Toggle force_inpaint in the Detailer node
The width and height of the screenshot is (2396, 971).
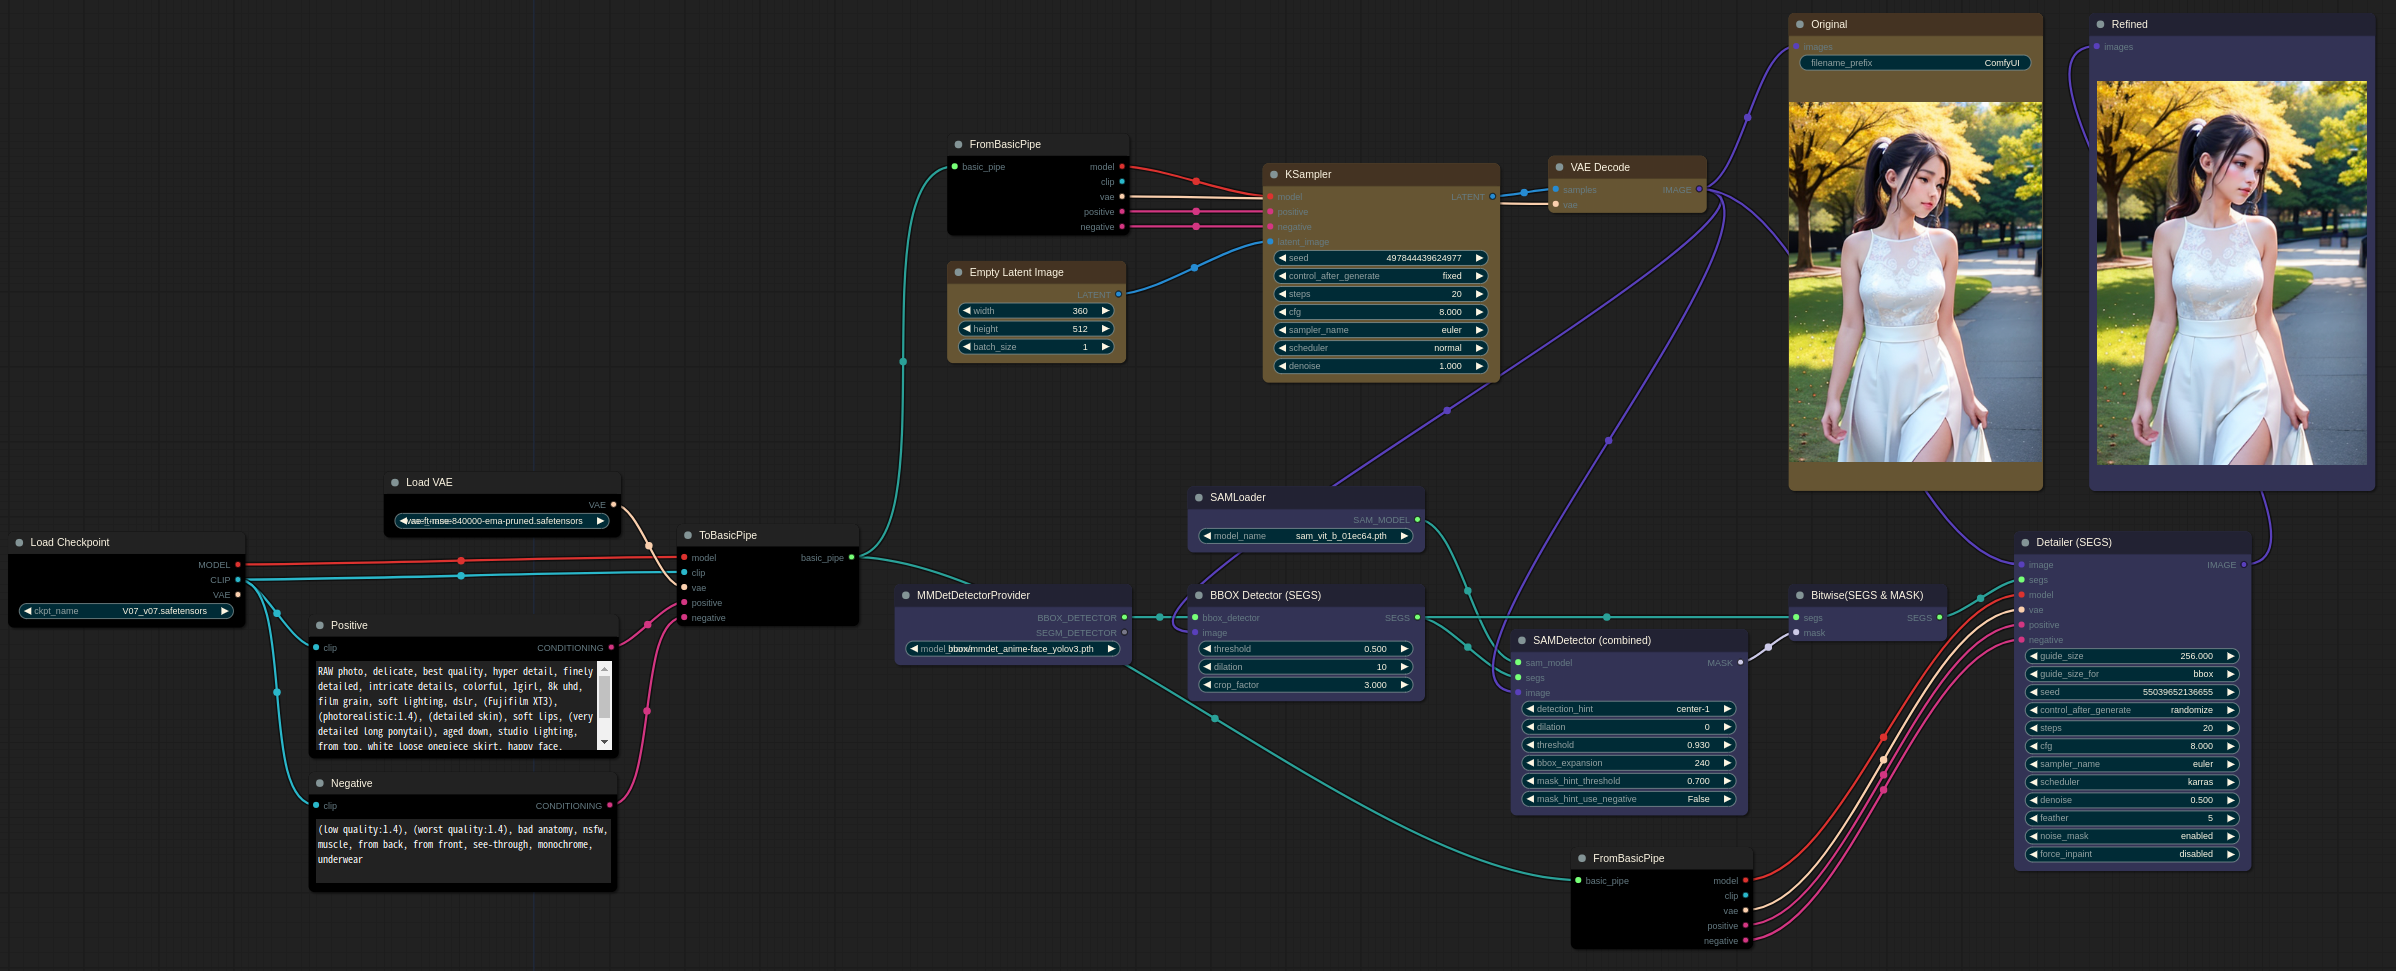2131,854
